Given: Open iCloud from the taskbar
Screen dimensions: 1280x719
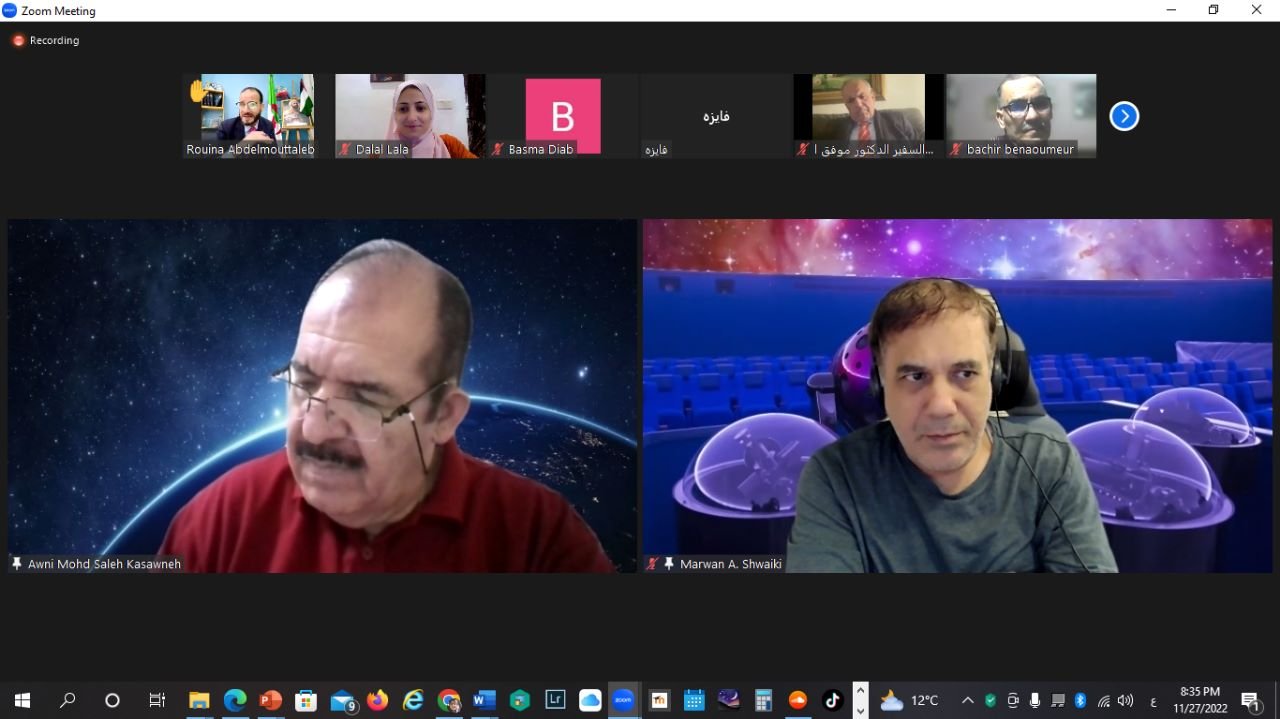Looking at the screenshot, I should pos(590,700).
